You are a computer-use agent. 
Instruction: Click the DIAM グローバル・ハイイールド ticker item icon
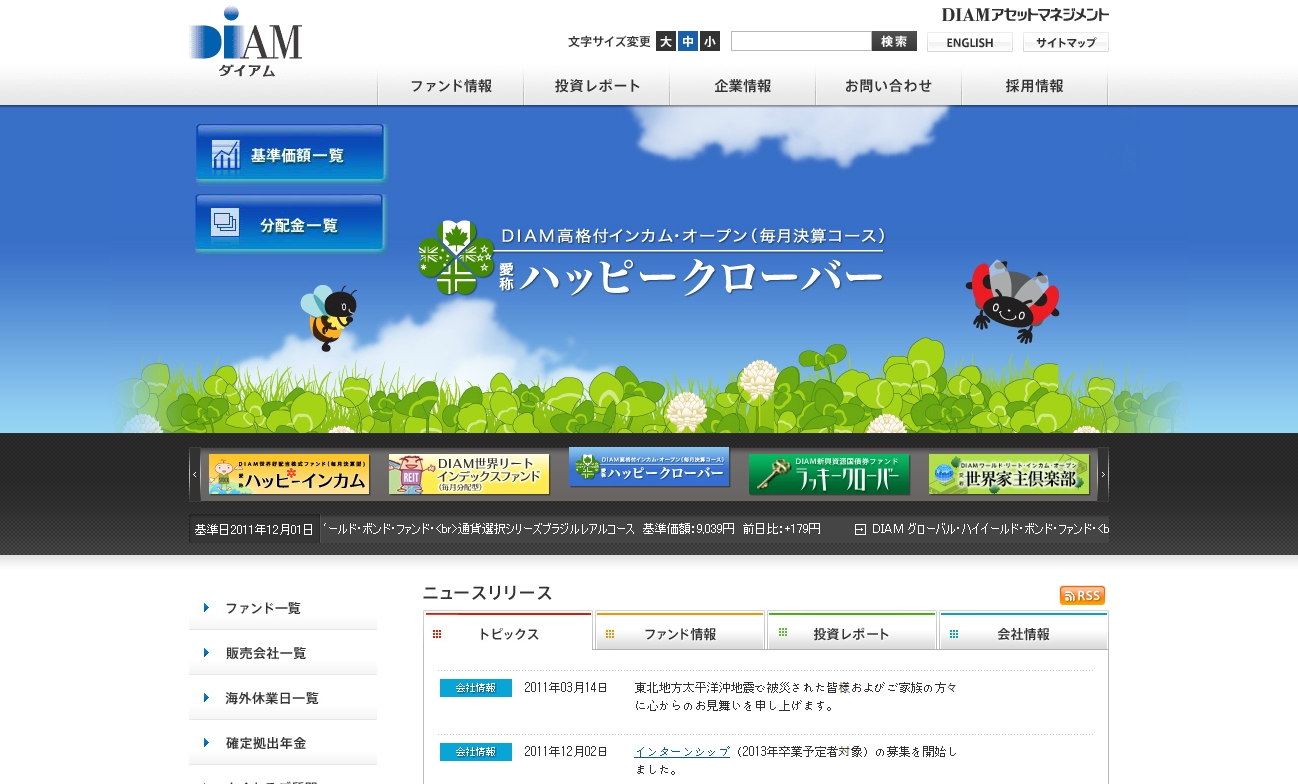[x=860, y=529]
